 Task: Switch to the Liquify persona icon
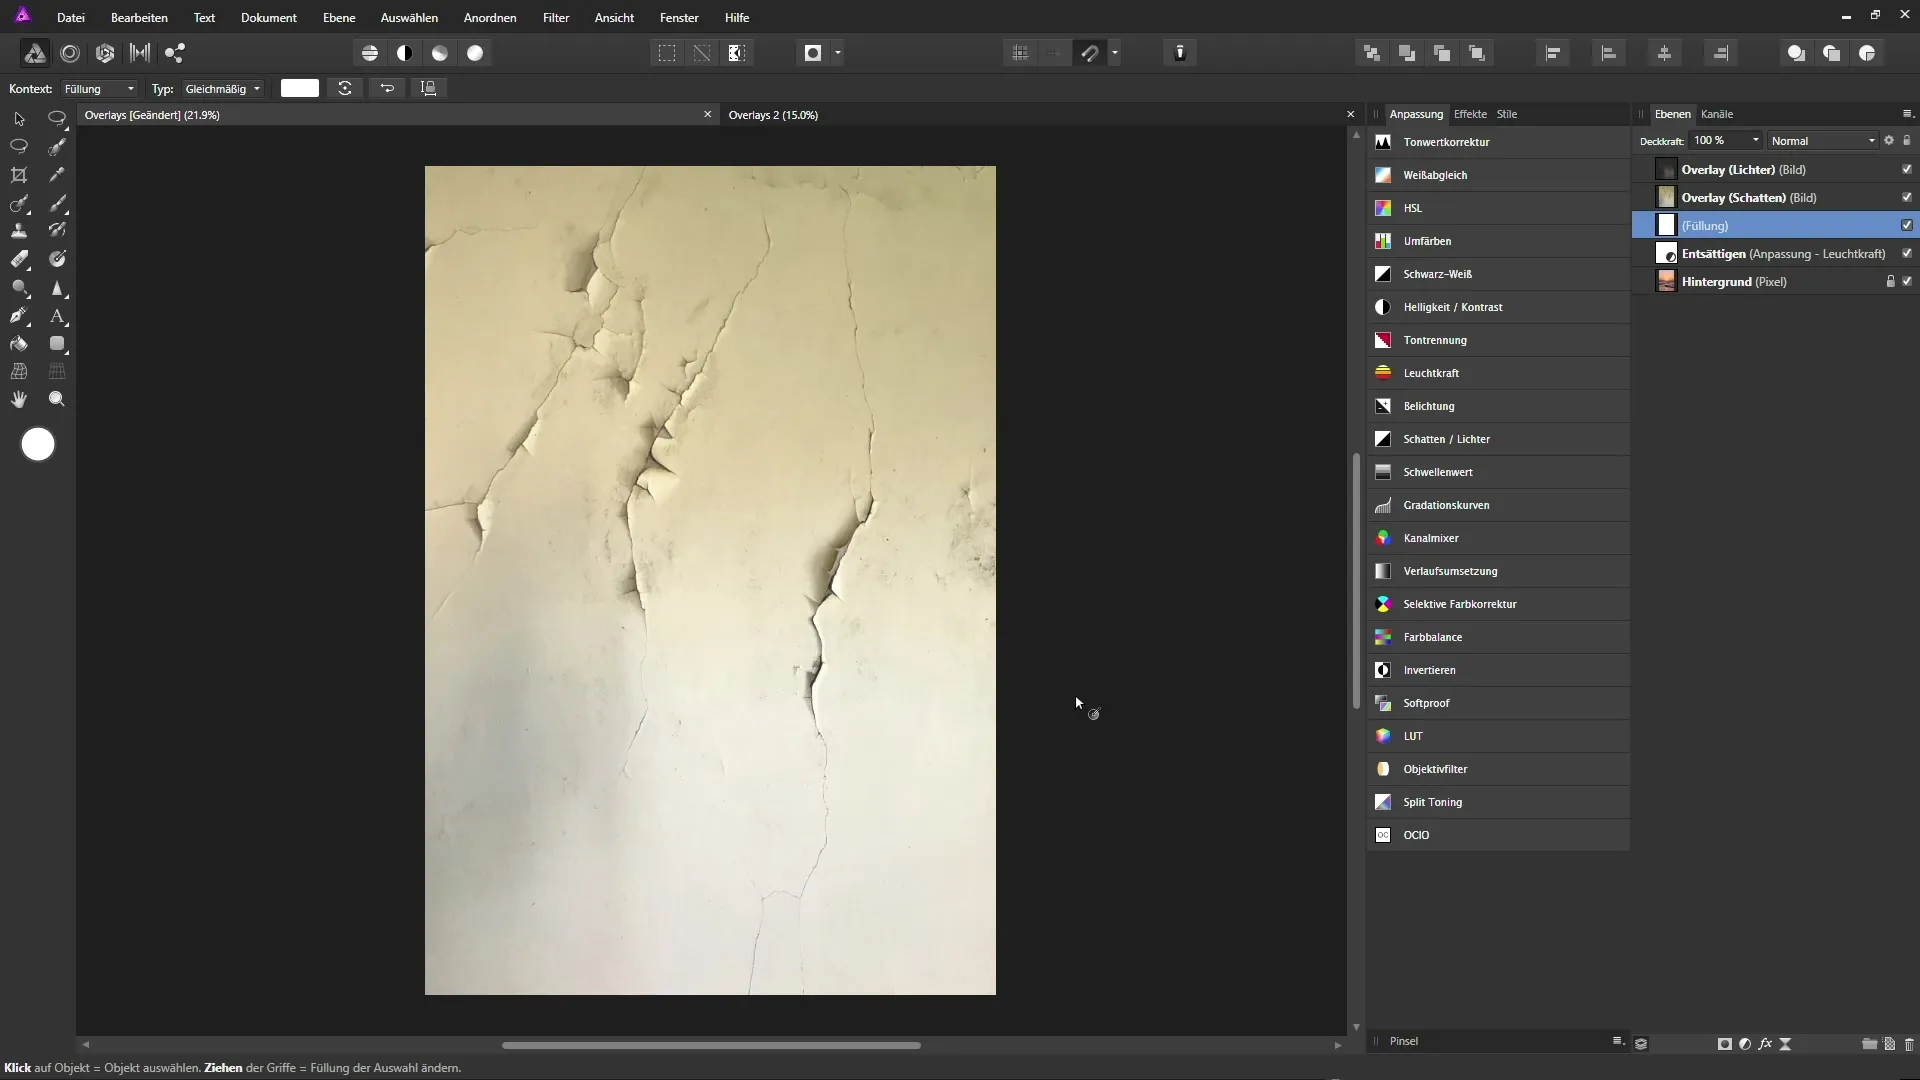coord(70,53)
